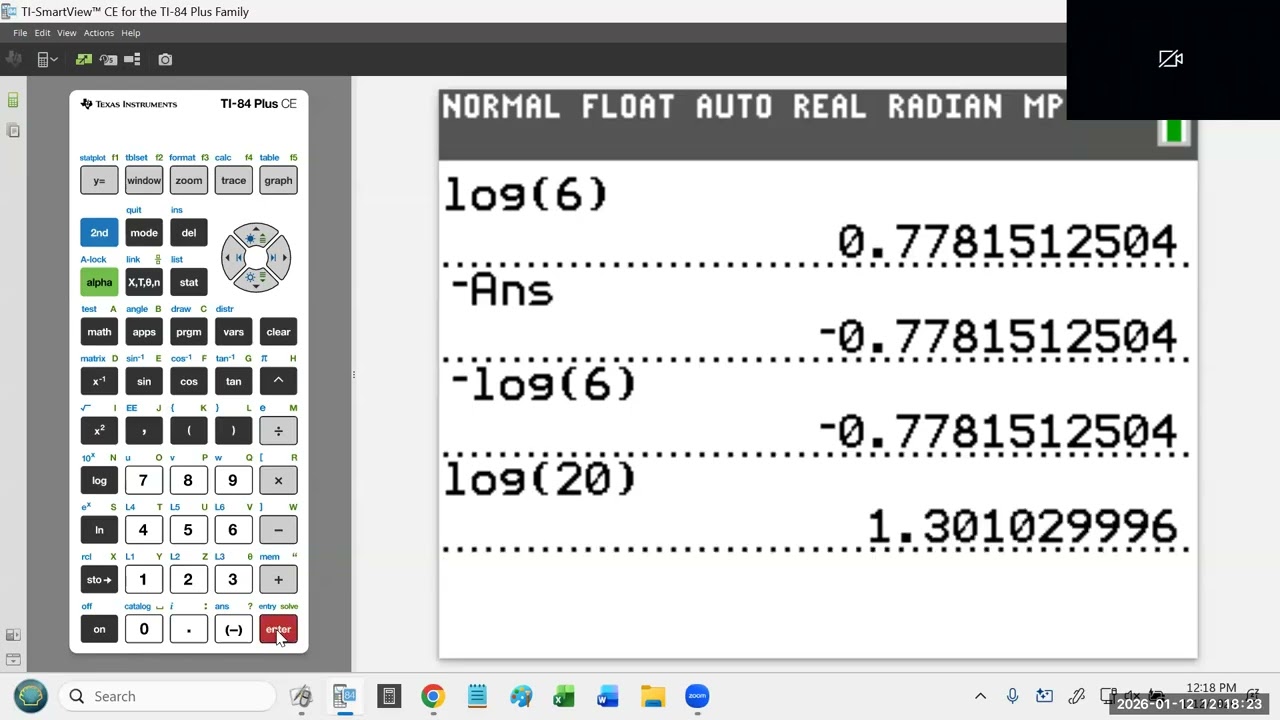Click the x² key

(x=99, y=431)
